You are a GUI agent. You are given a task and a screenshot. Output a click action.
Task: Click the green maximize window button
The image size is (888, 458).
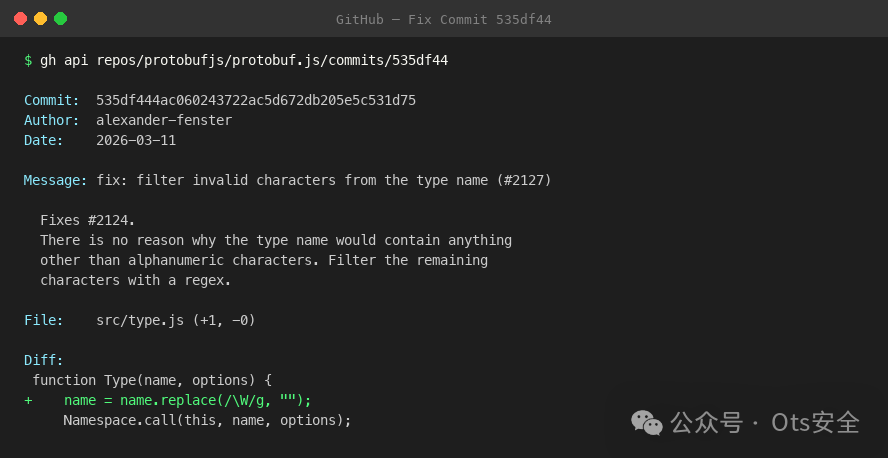tap(60, 19)
